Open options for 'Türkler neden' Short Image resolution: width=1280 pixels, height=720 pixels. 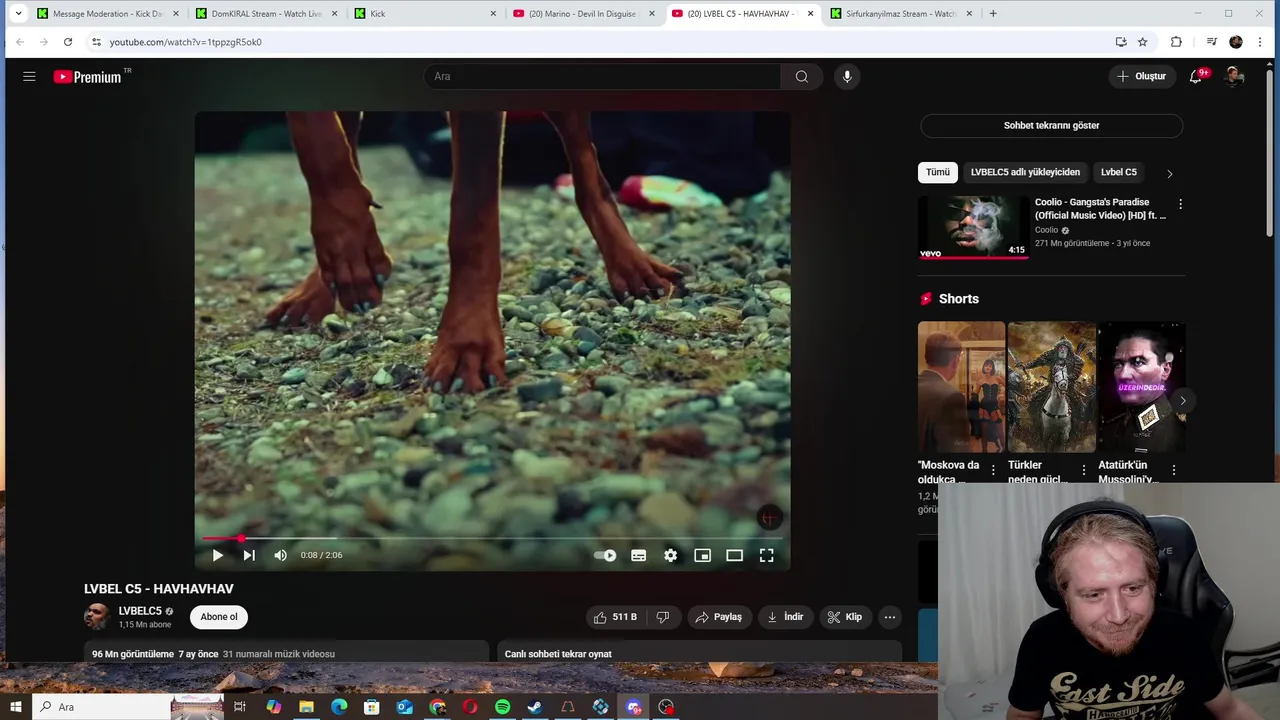point(1083,470)
